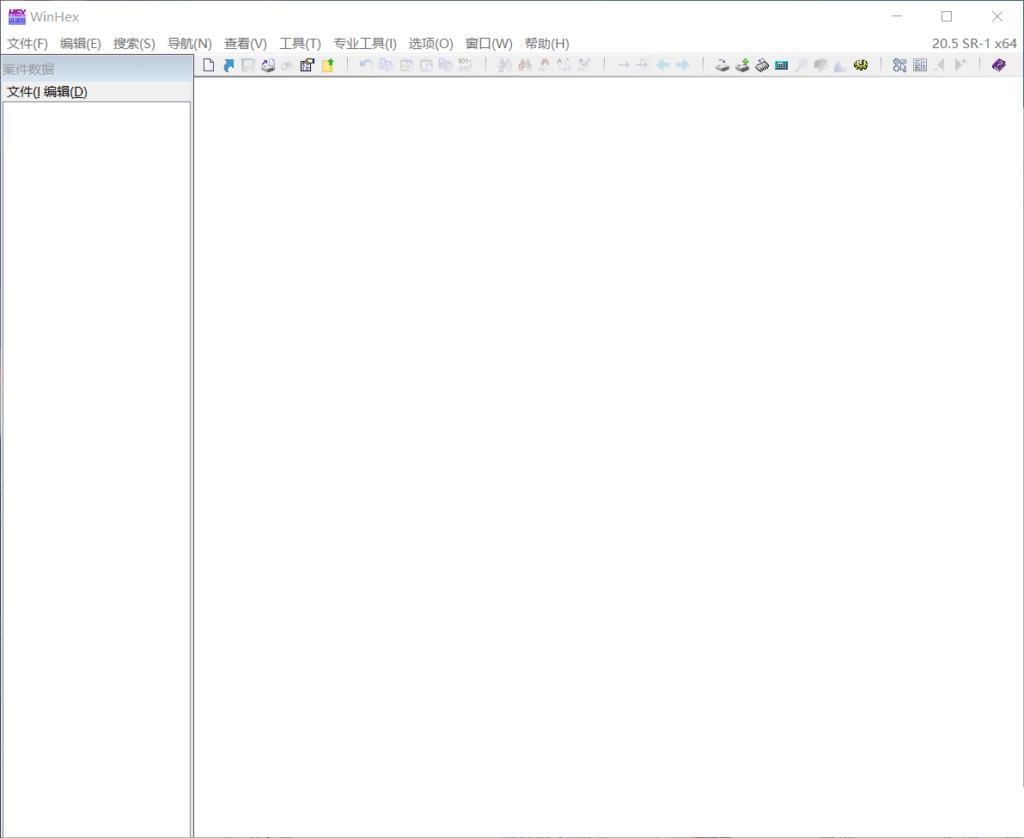Image resolution: width=1024 pixels, height=838 pixels.
Task: Expand the 选项(O) menu
Action: tap(430, 44)
